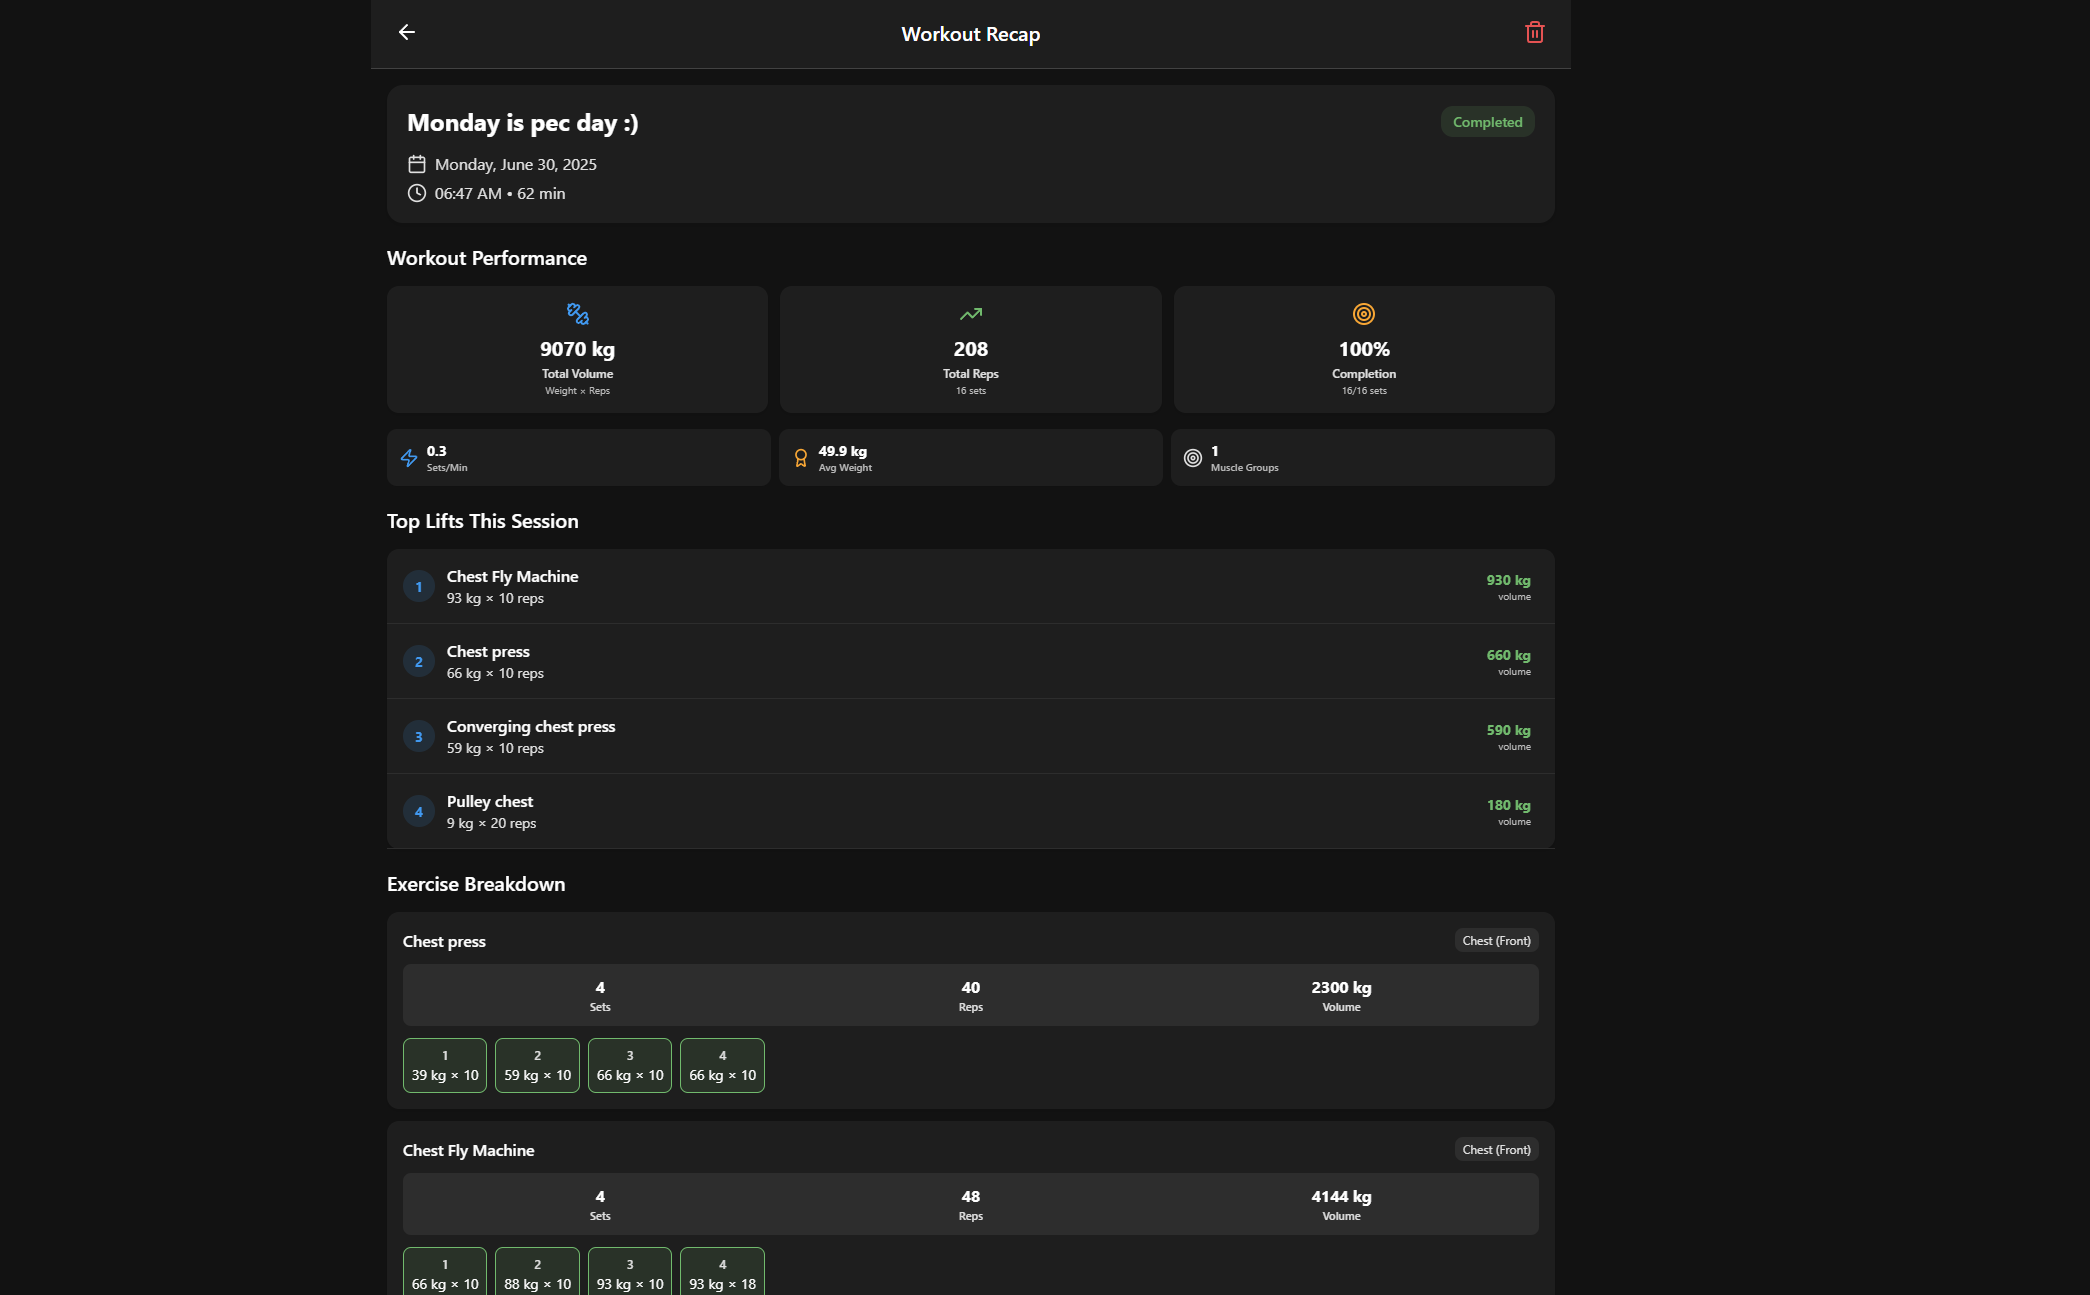Click Chest (Front) tag on Chest press
This screenshot has height=1295, width=2090.
[1496, 941]
